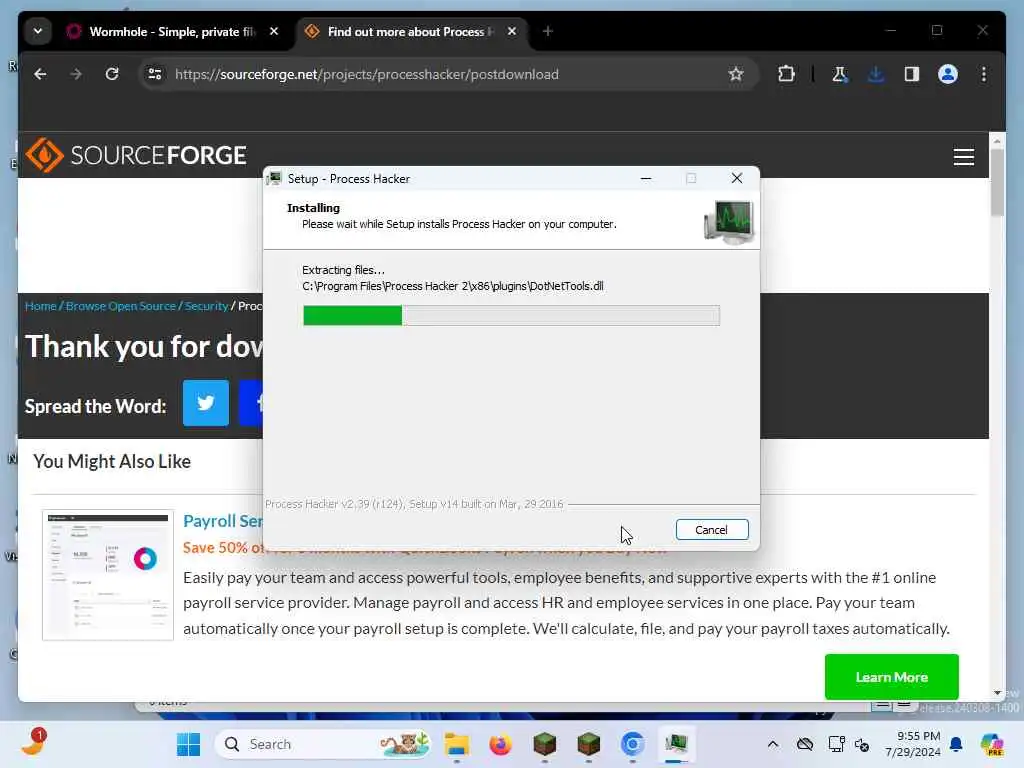Open the network display tray icon

[x=836, y=744]
